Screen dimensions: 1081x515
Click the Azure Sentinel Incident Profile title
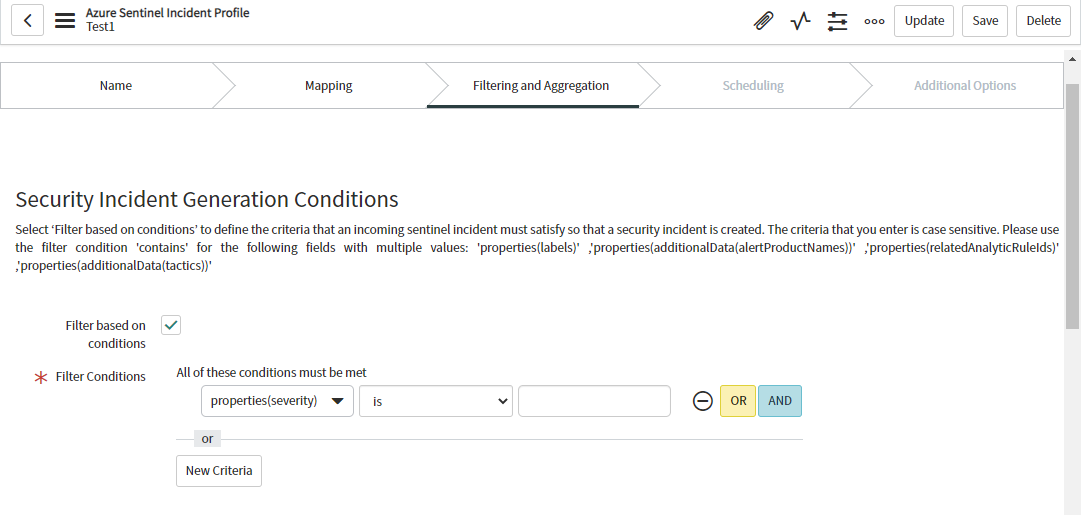(168, 12)
